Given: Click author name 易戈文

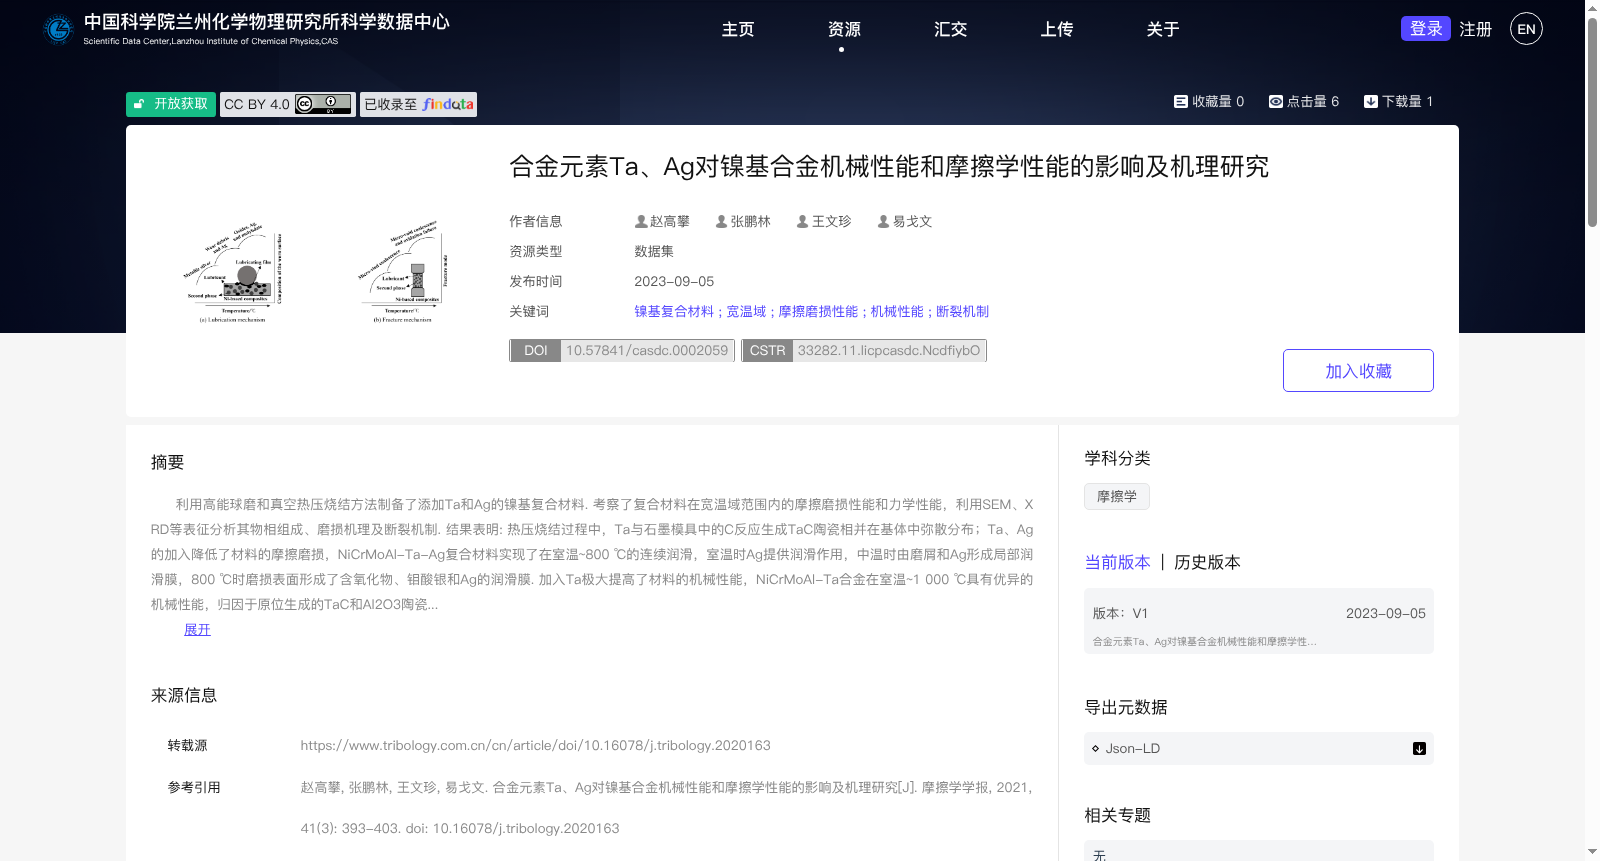Looking at the screenshot, I should pos(912,222).
